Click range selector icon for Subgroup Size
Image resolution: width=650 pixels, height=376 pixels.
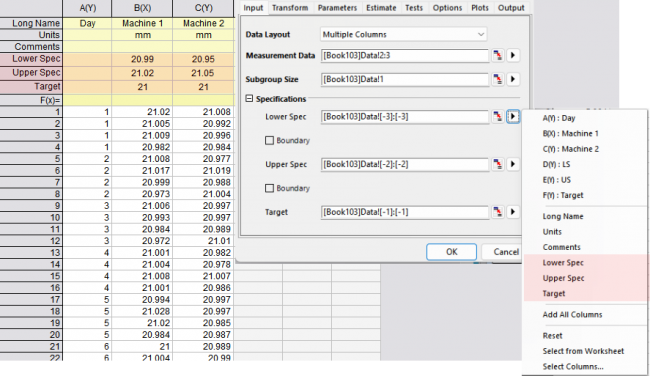tap(498, 79)
